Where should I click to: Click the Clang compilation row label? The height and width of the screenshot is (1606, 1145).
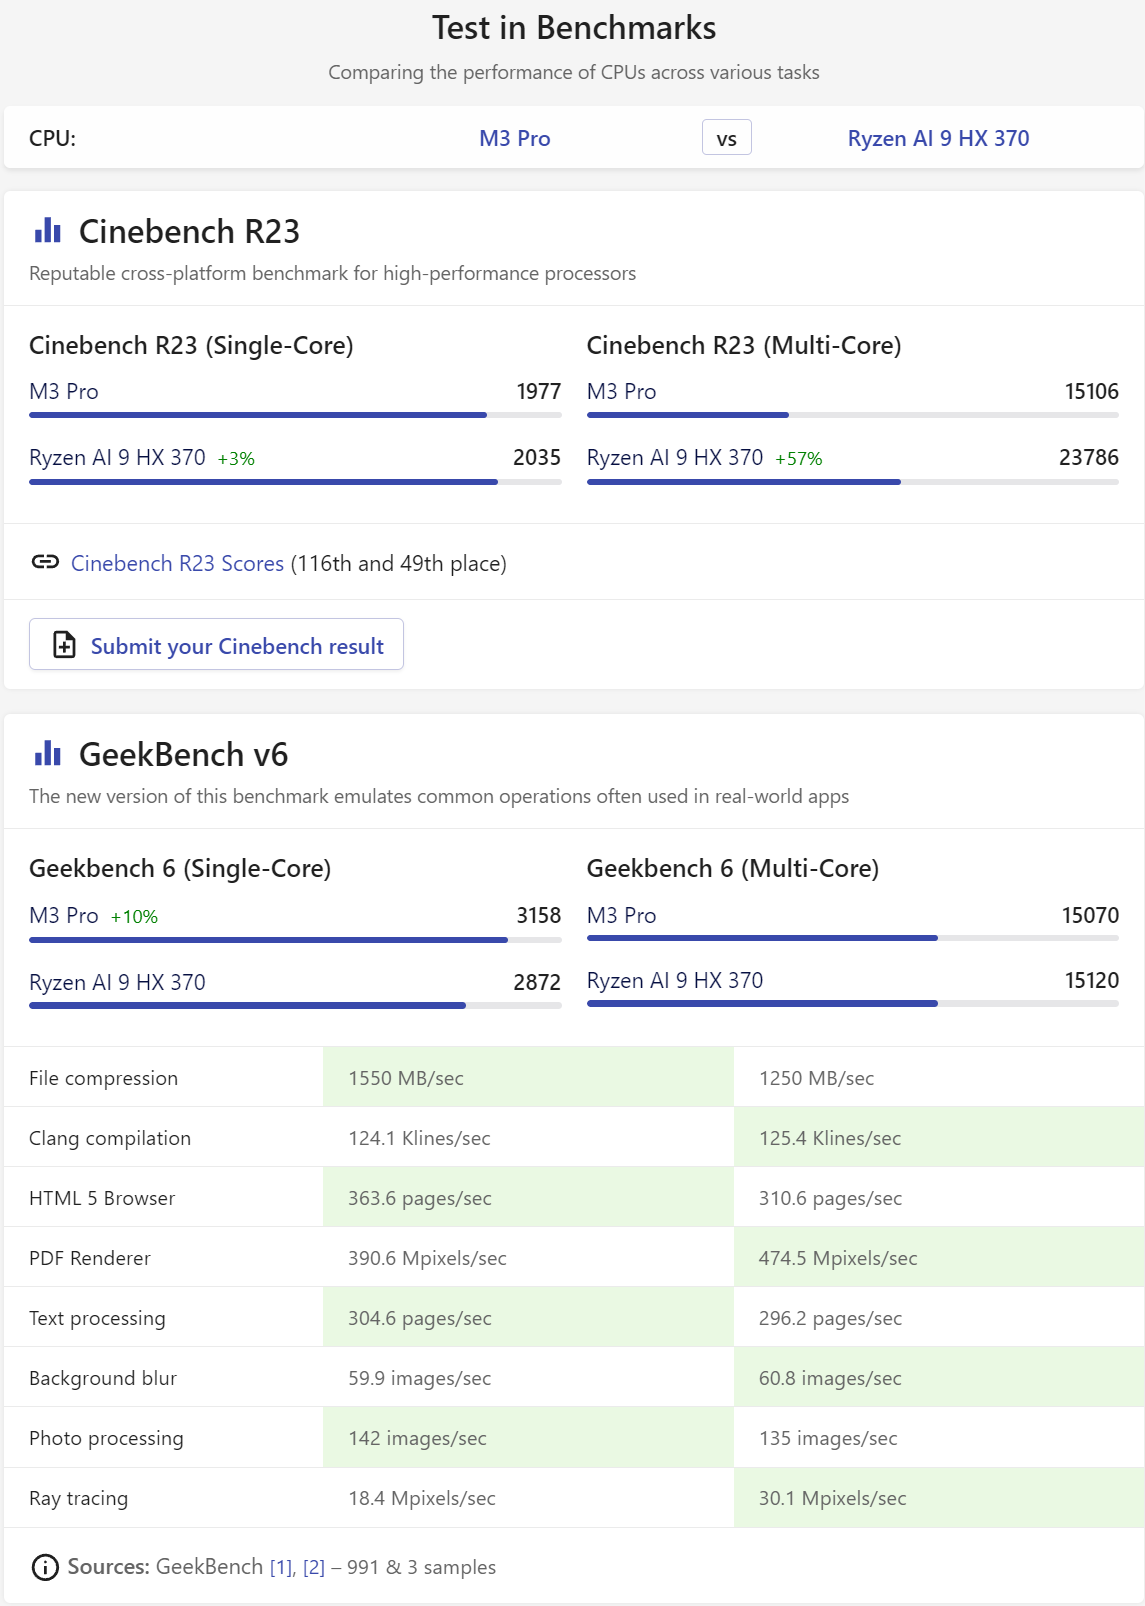[x=110, y=1138]
